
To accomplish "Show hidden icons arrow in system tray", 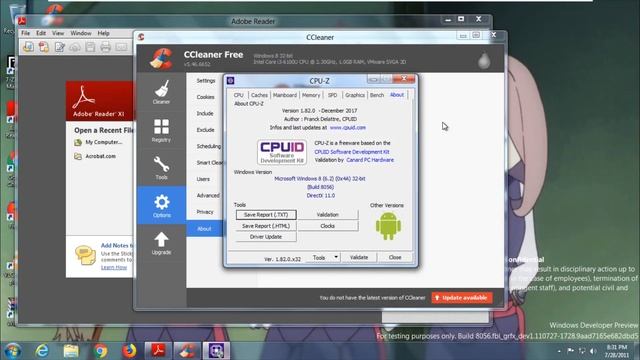I will 559,351.
